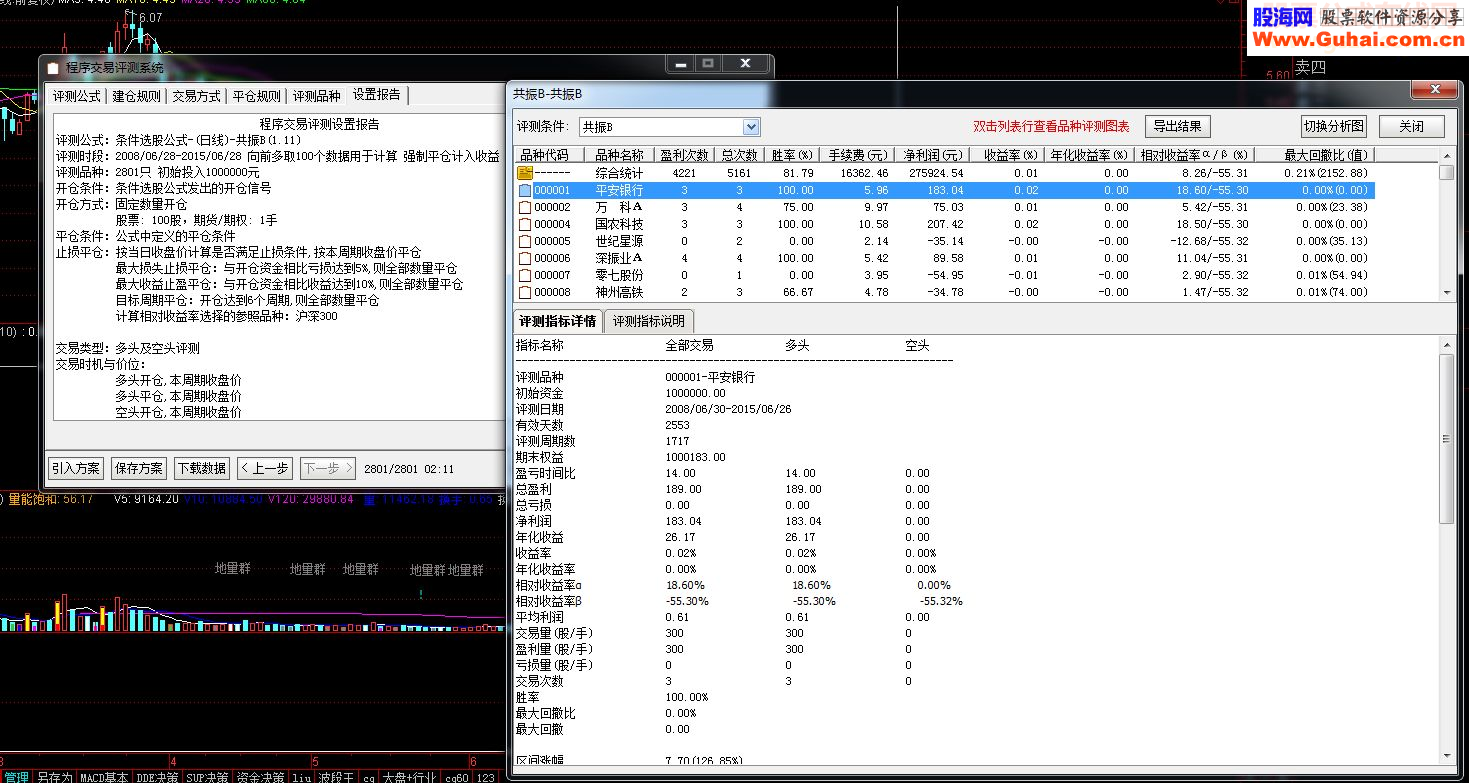Screen dimensions: 1469x783
Task: Sort by the 最大回撤比(值) column header
Action: coord(1314,155)
